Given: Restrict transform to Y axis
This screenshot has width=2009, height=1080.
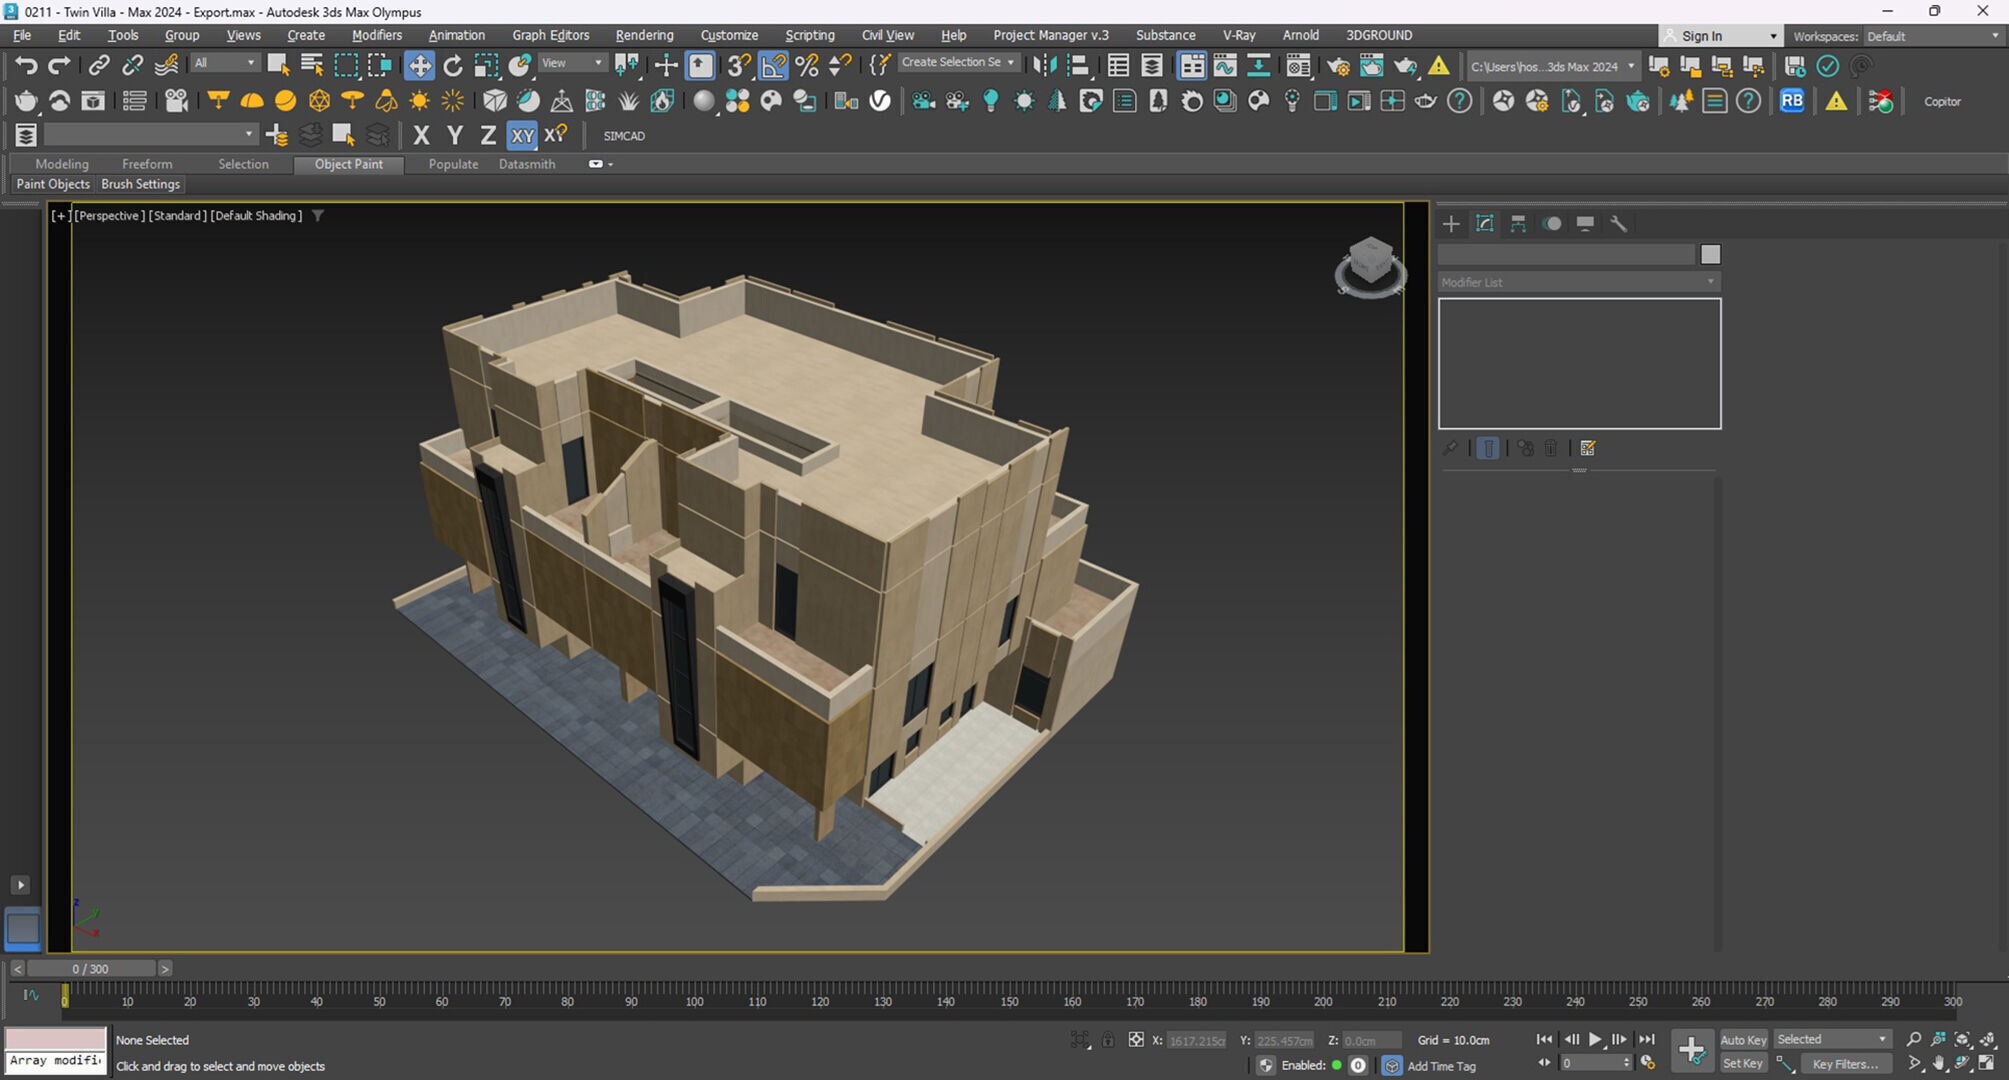Looking at the screenshot, I should point(455,135).
